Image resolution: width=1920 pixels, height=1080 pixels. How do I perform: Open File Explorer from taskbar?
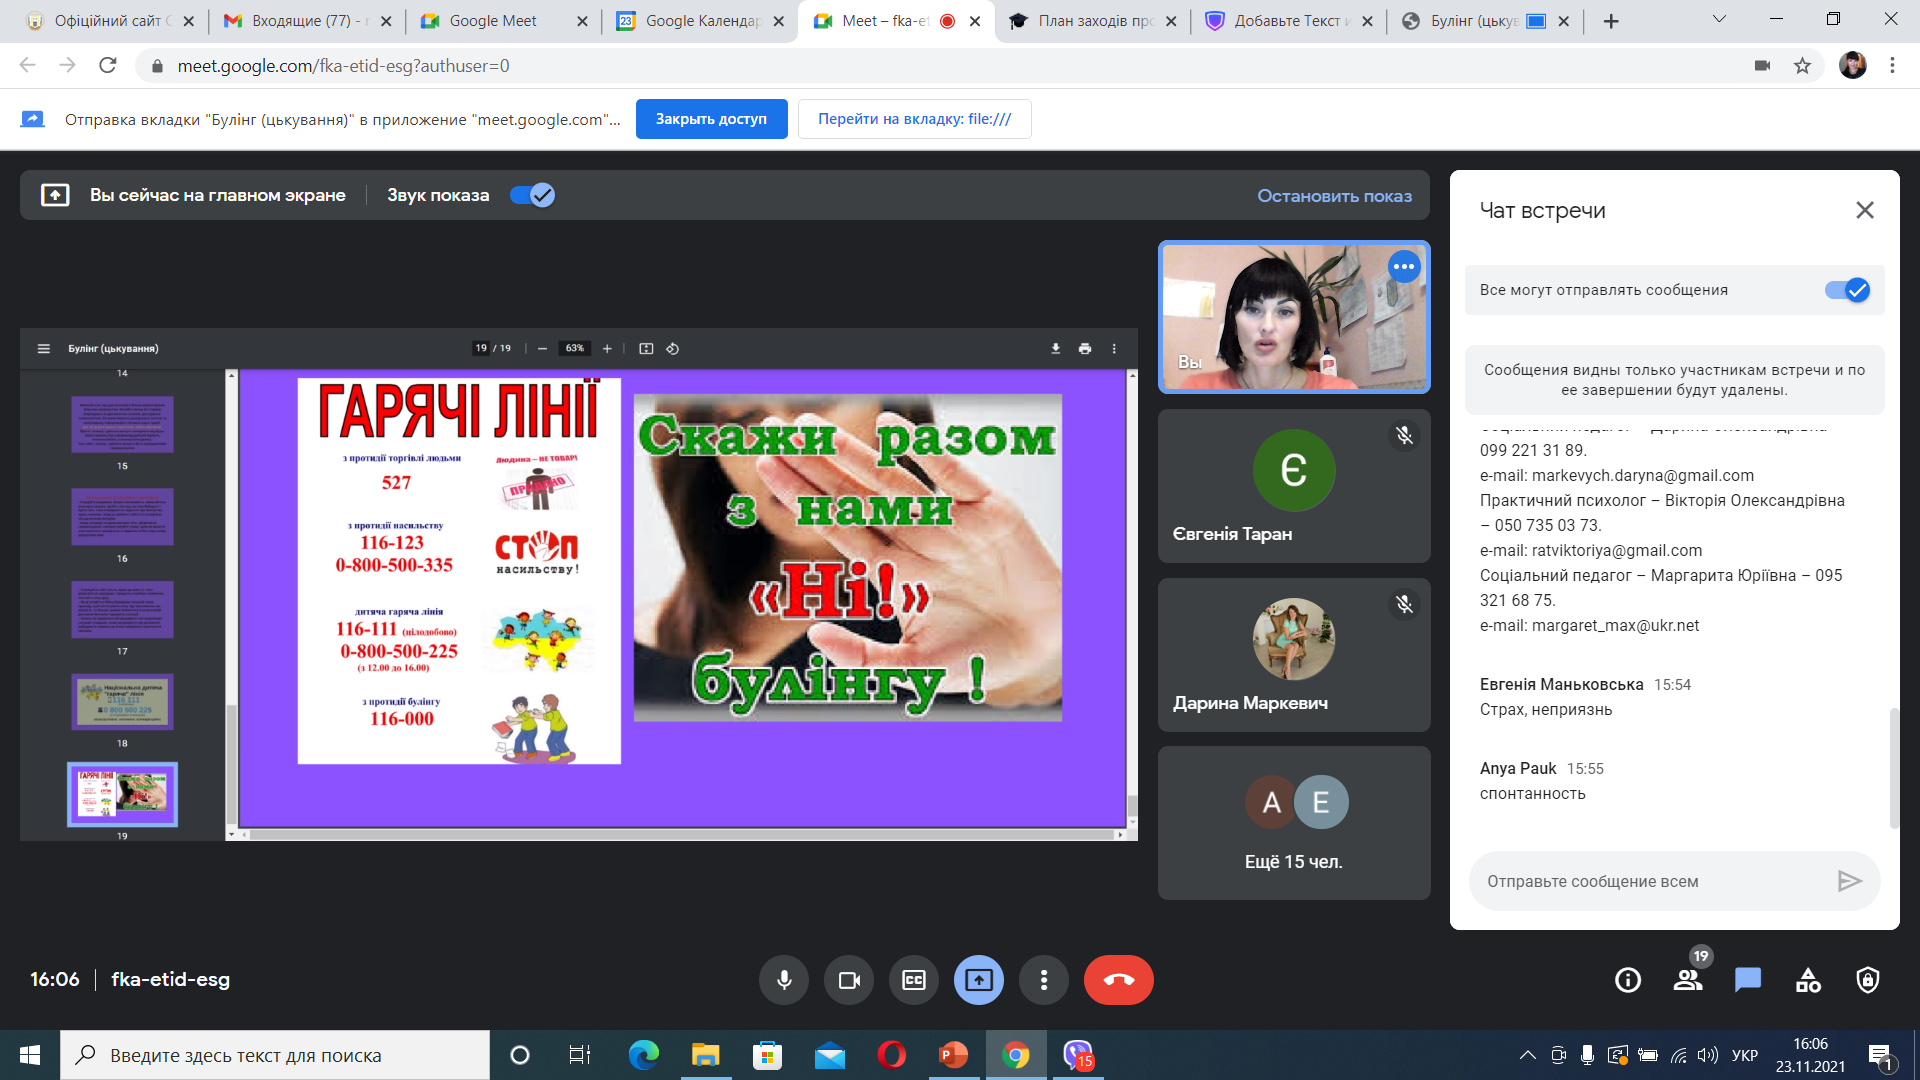click(x=706, y=1055)
